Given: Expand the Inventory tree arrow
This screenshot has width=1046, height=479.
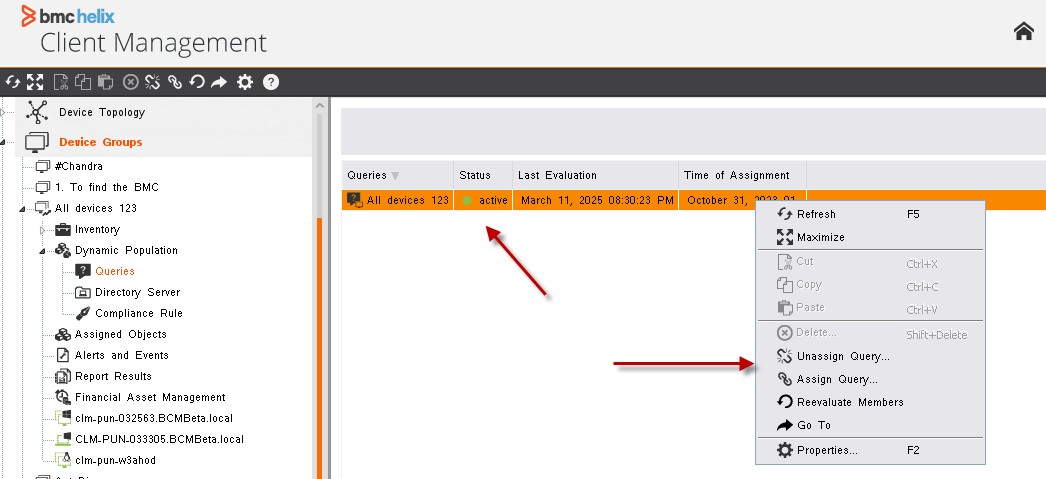Looking at the screenshot, I should [43, 230].
